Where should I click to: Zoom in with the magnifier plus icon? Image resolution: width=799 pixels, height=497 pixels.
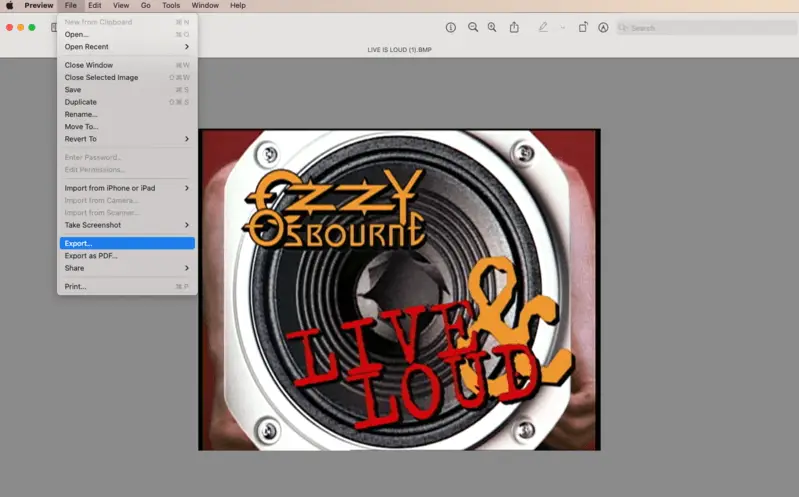[492, 28]
